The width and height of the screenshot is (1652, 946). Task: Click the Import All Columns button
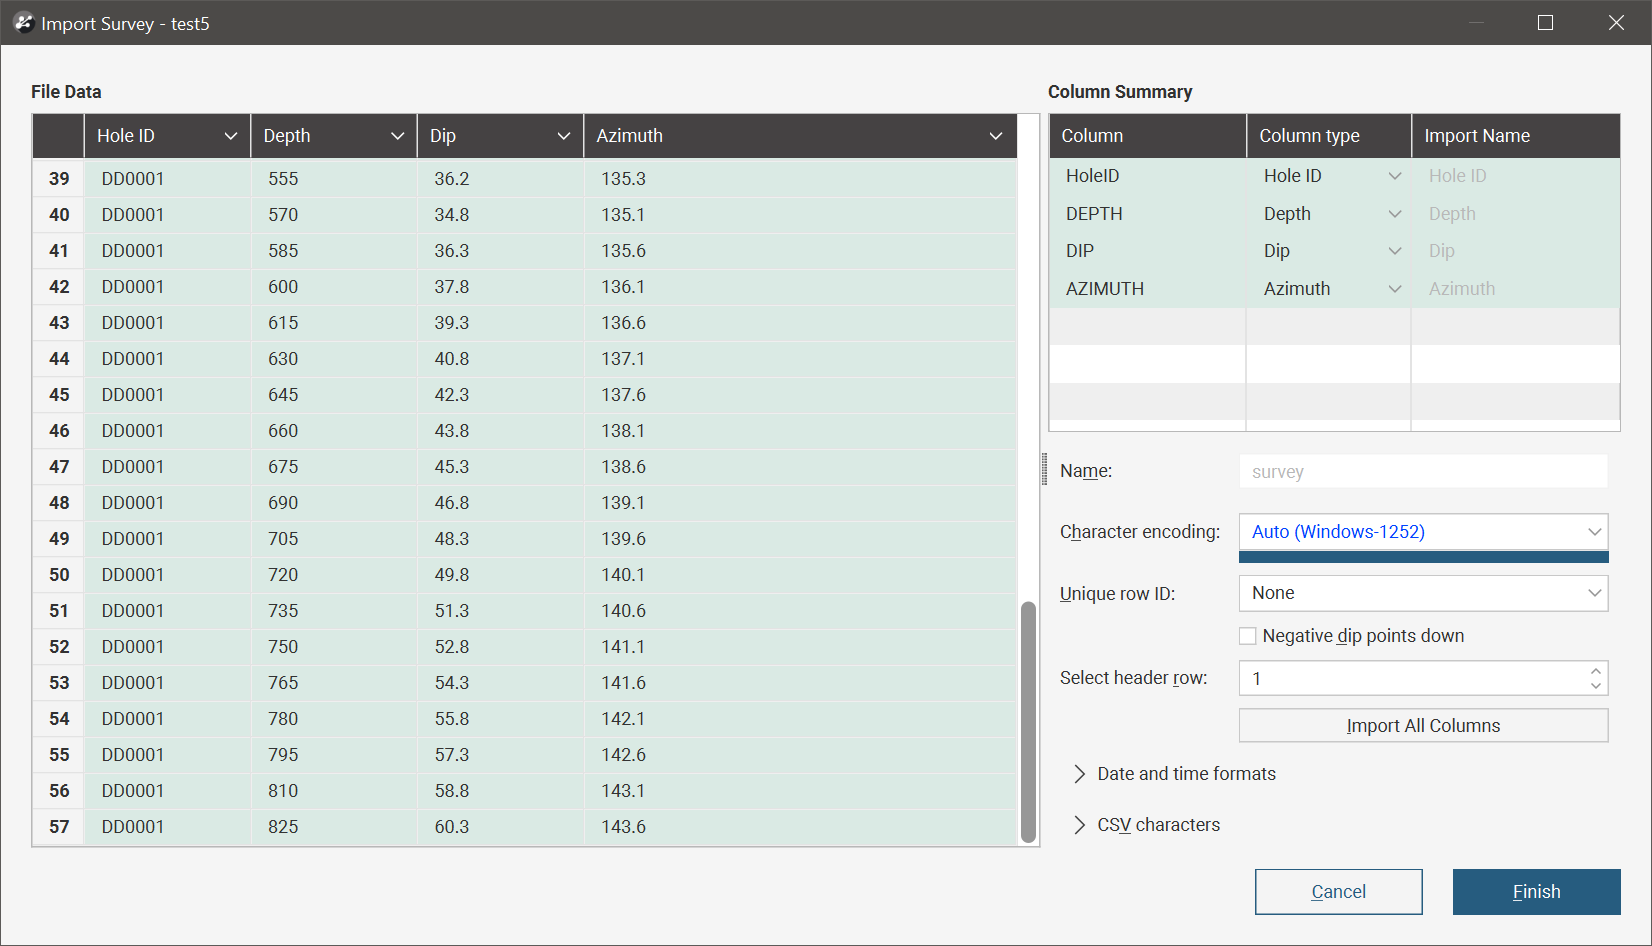1422,726
